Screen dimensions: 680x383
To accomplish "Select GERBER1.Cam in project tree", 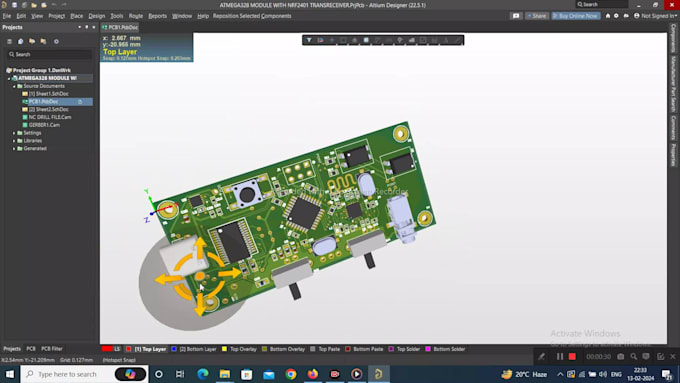I will click(x=44, y=125).
